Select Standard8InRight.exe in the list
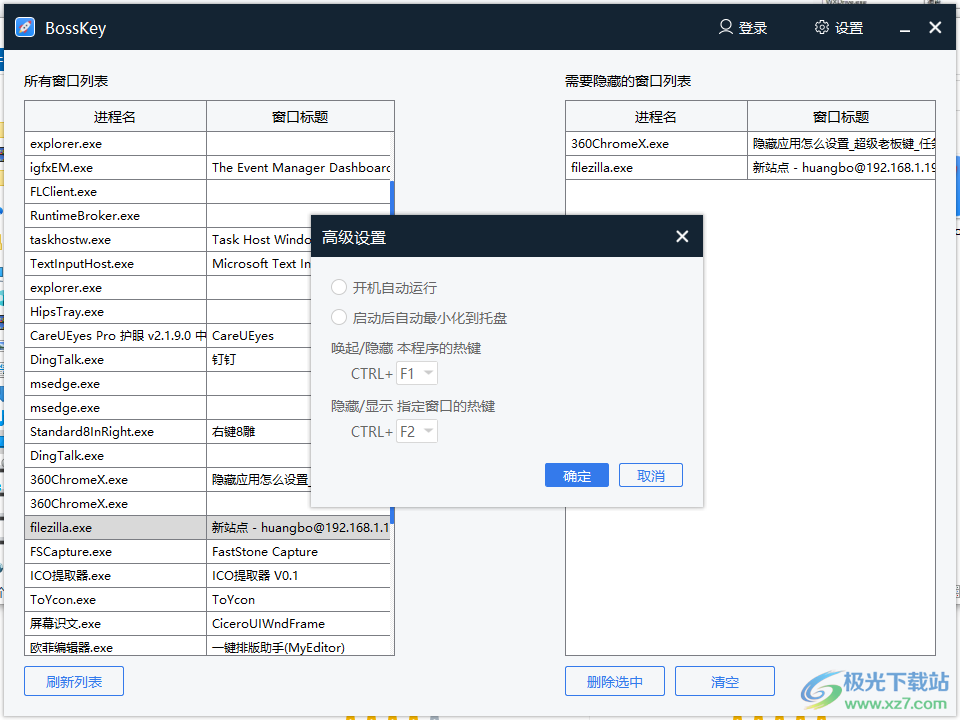Viewport: 960px width, 720px height. click(115, 432)
